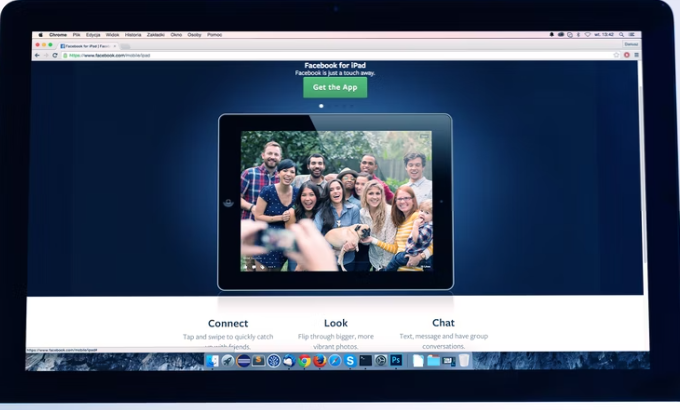The height and width of the screenshot is (410, 680).
Task: Launch Photoshop from the dock
Action: coord(396,361)
